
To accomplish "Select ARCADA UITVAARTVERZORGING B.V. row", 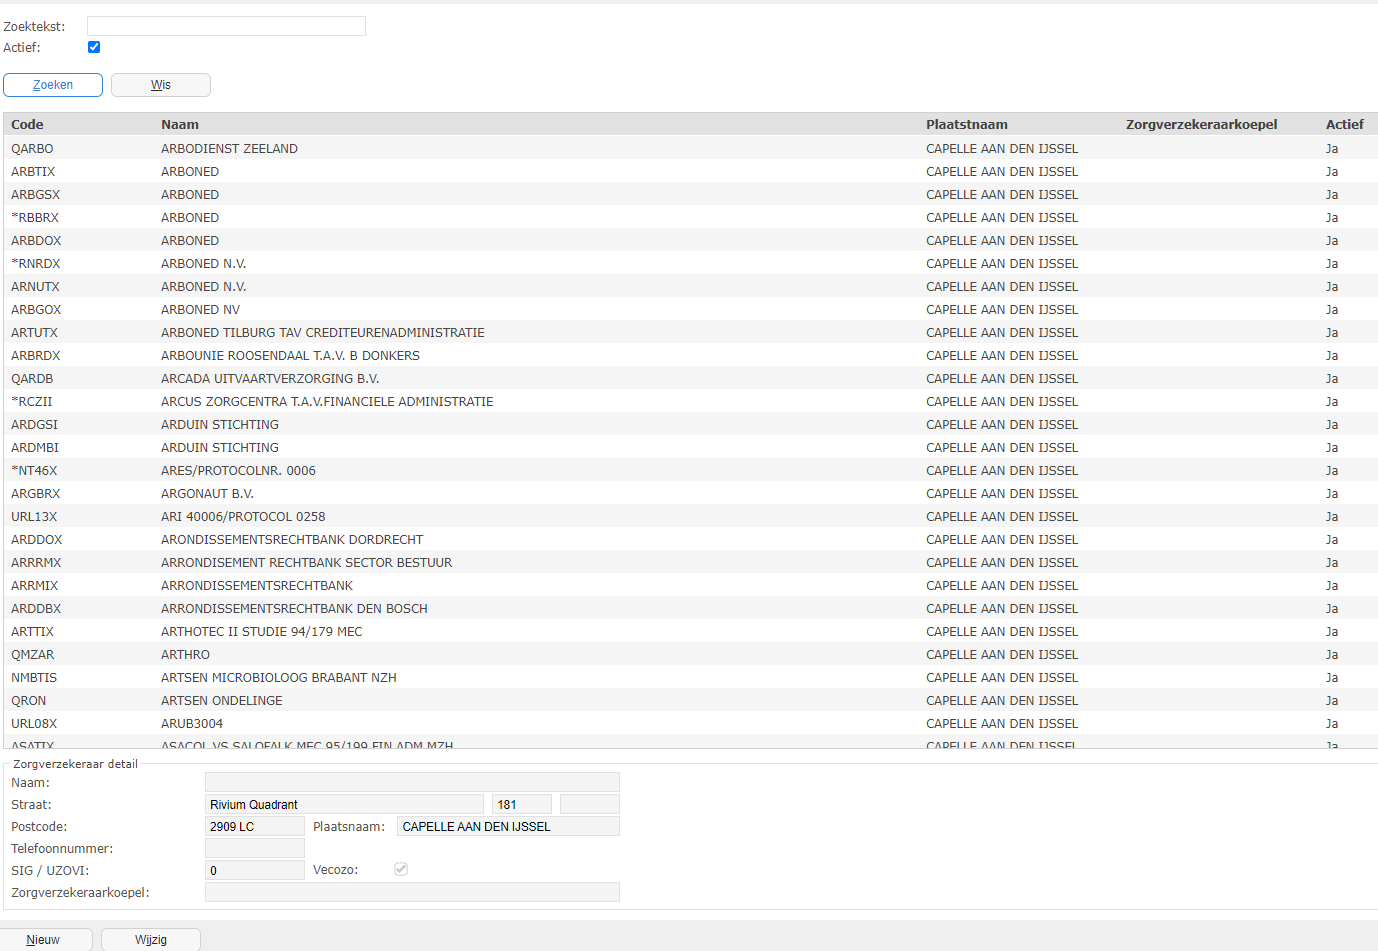I will coord(690,378).
